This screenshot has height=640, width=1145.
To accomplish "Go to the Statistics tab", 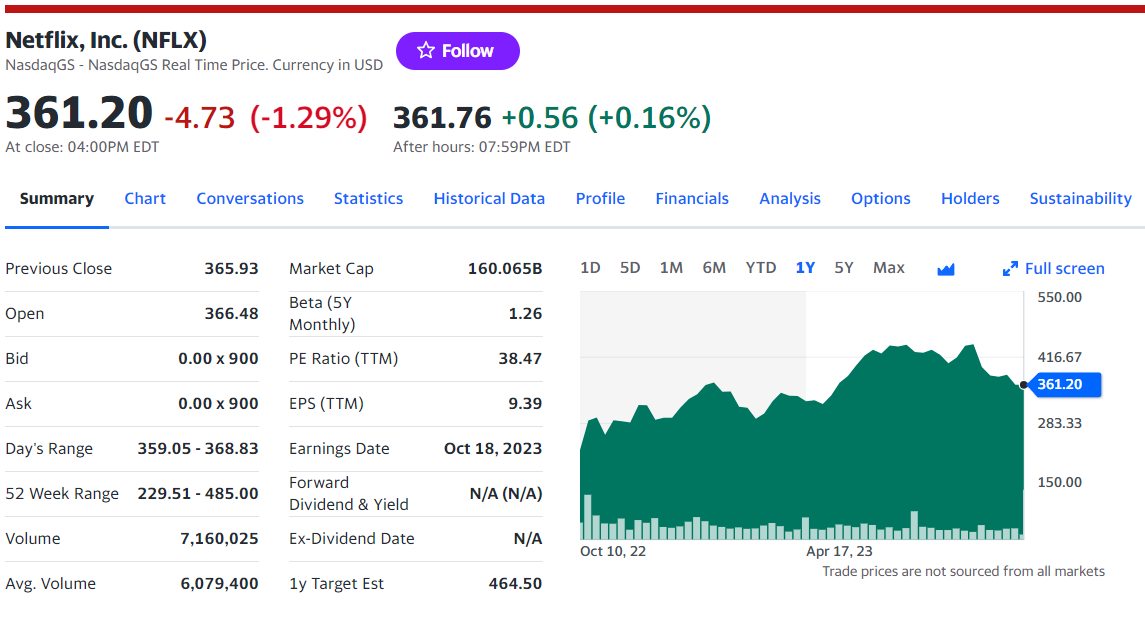I will pyautogui.click(x=369, y=199).
